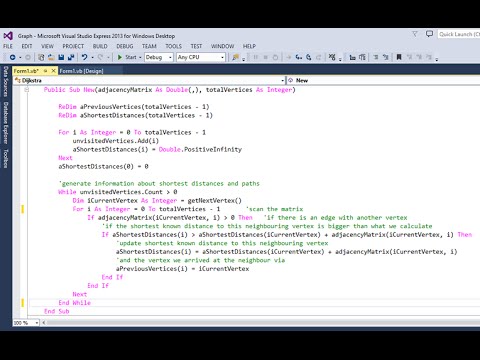Click the Hex display toolbar icon
The image size is (480, 360).
pos(332,57)
